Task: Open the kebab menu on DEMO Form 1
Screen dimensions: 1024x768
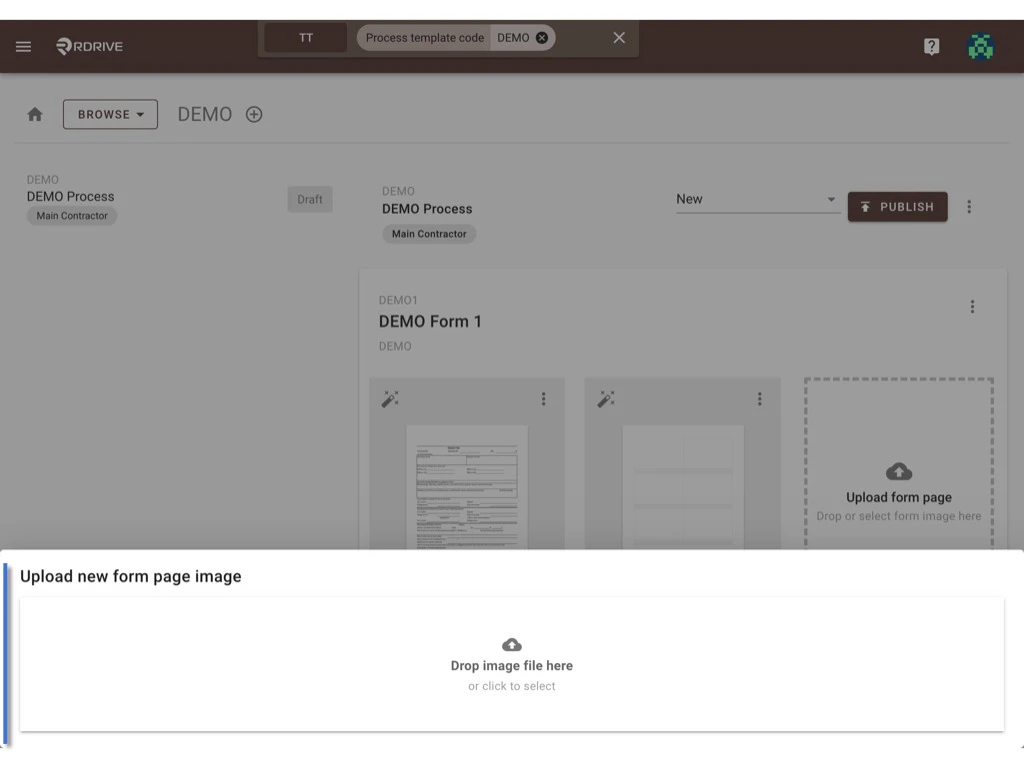Action: [972, 306]
